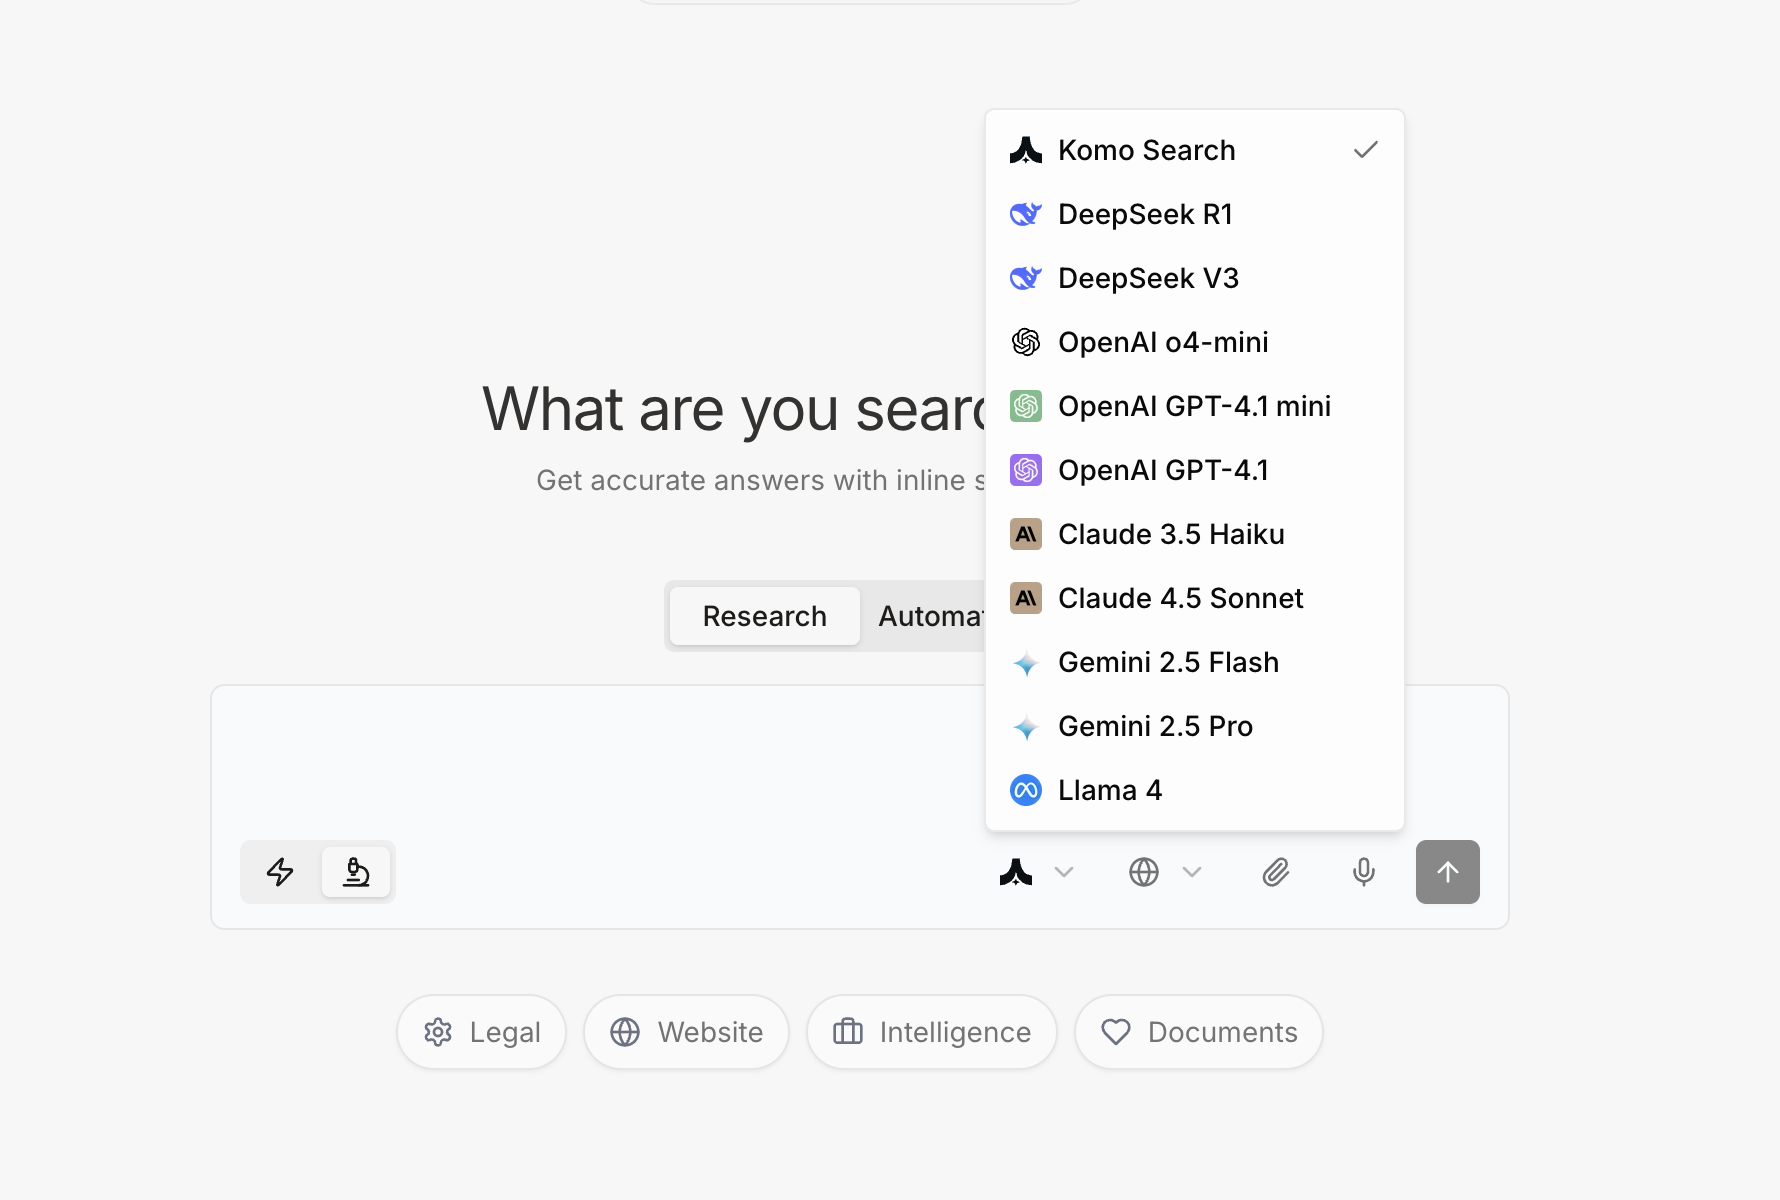Select OpenAI GPT-4.1 mini model
This screenshot has width=1780, height=1200.
point(1194,406)
